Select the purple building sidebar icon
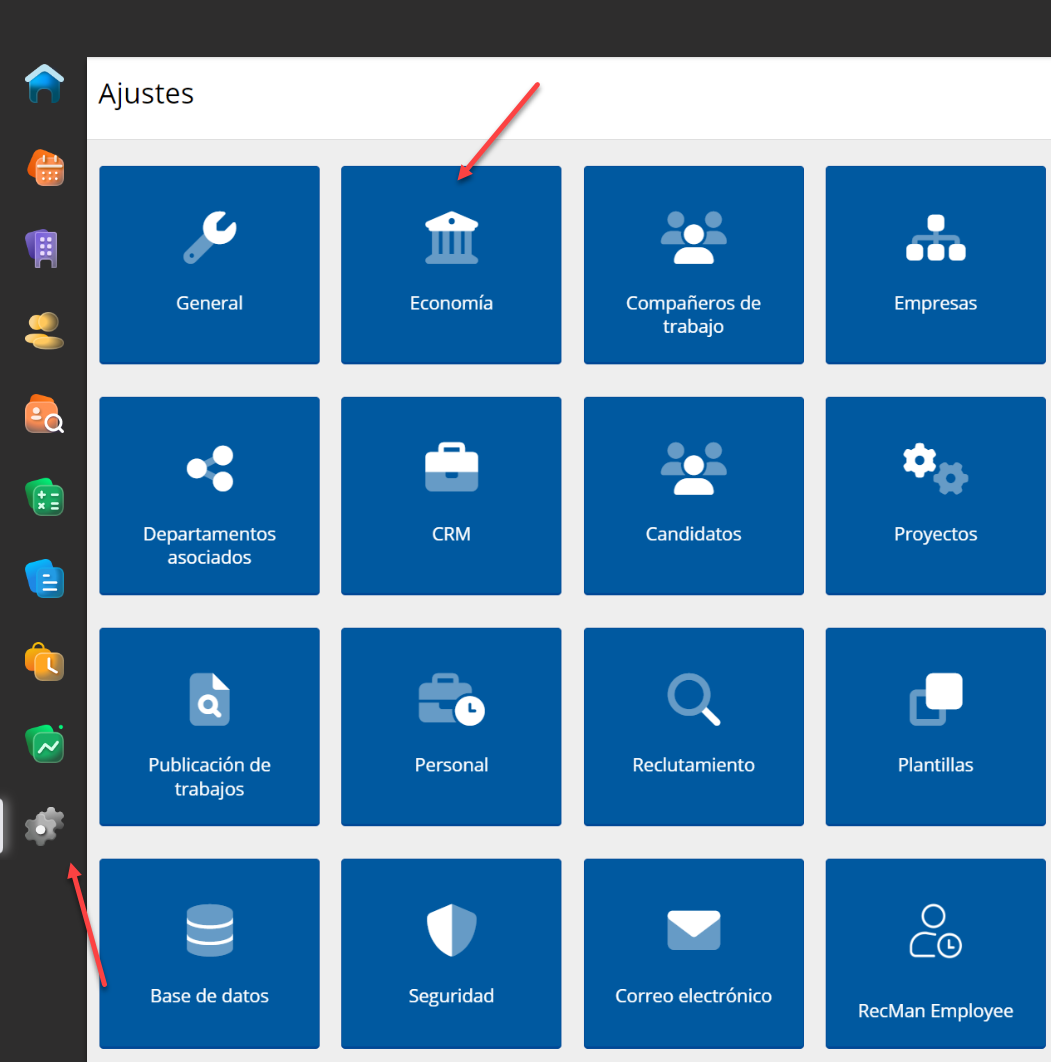1051x1062 pixels. point(44,249)
